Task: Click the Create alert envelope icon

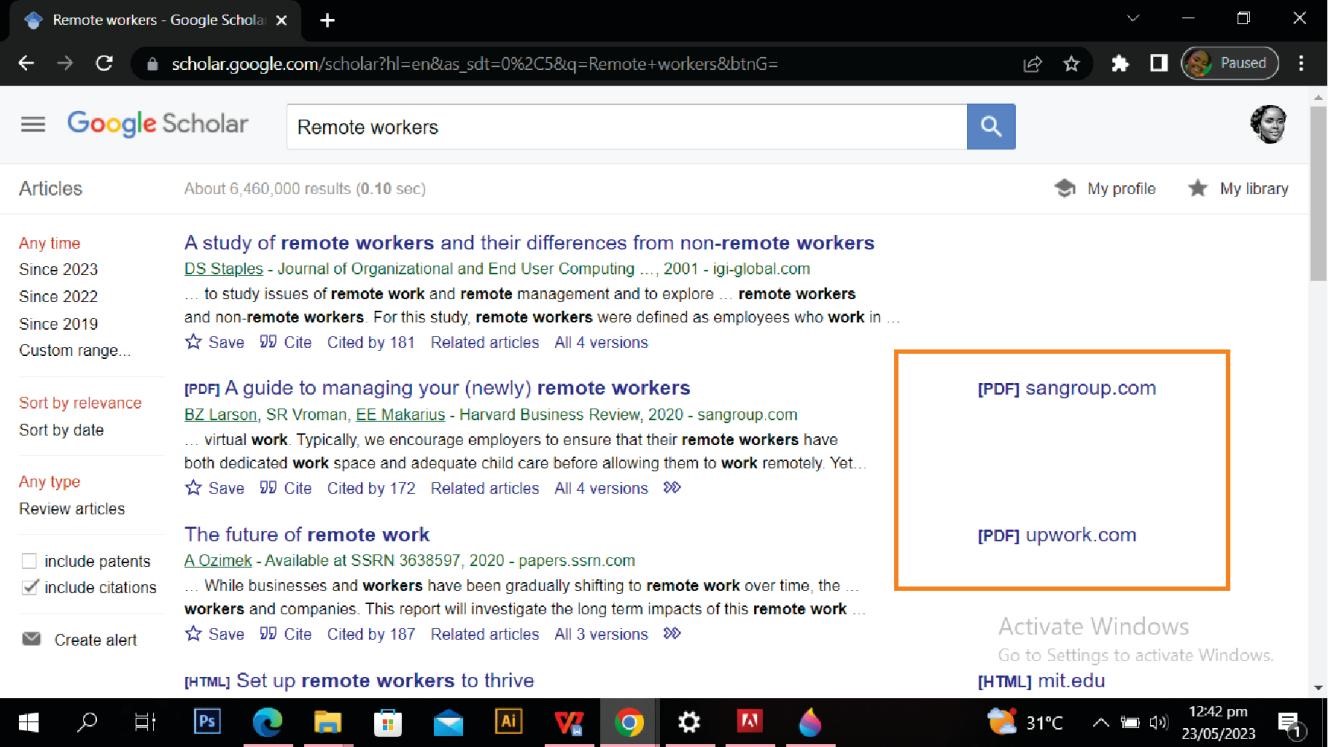Action: coord(31,639)
